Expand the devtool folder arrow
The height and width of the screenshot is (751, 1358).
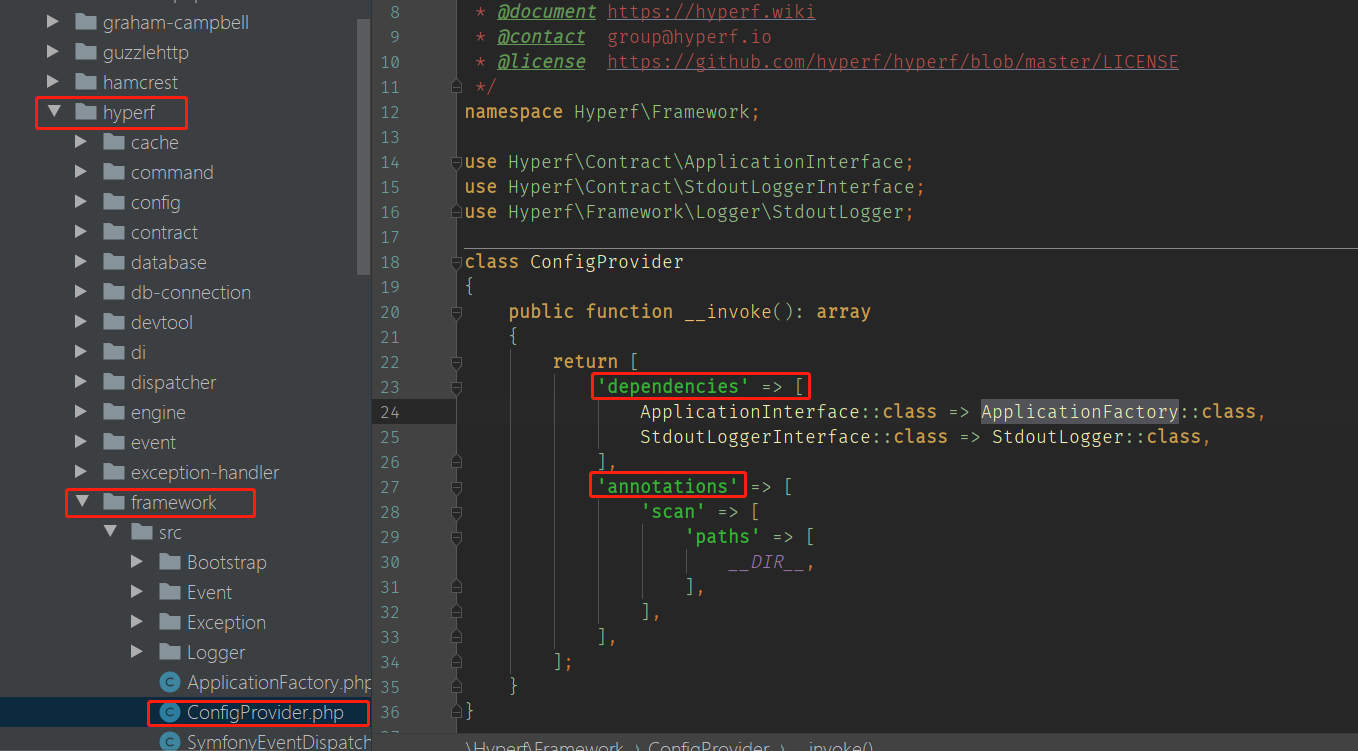click(81, 322)
